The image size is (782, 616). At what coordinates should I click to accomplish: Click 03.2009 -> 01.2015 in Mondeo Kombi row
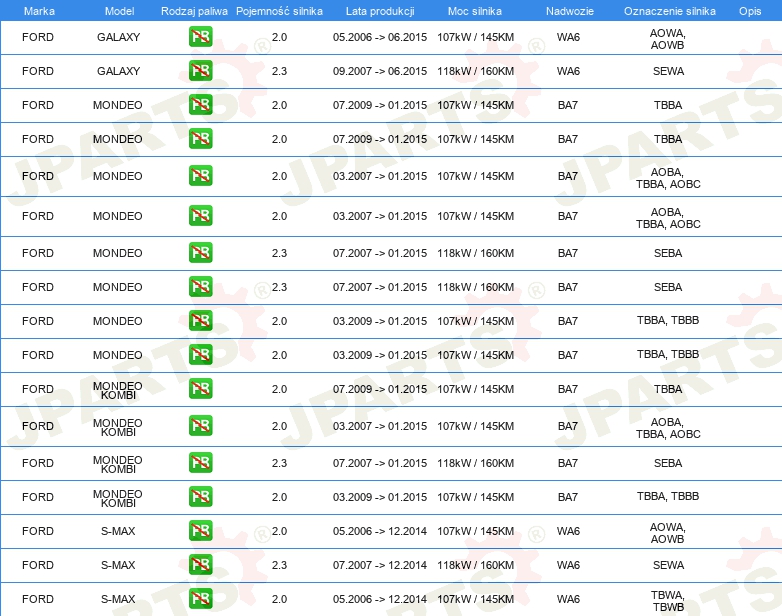coord(380,497)
